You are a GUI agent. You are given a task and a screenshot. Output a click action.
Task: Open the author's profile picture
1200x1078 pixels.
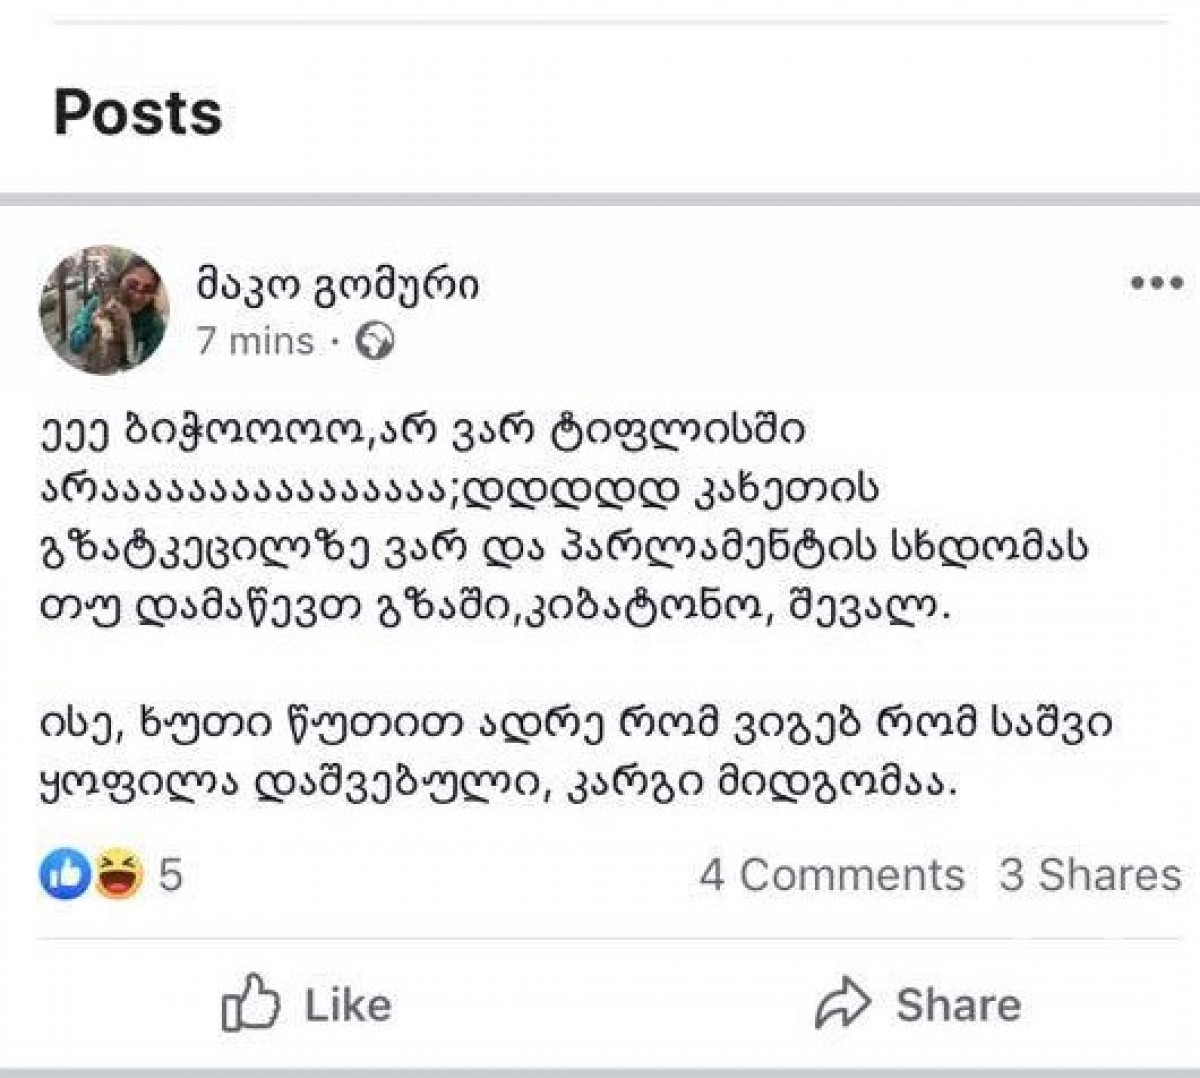click(104, 311)
